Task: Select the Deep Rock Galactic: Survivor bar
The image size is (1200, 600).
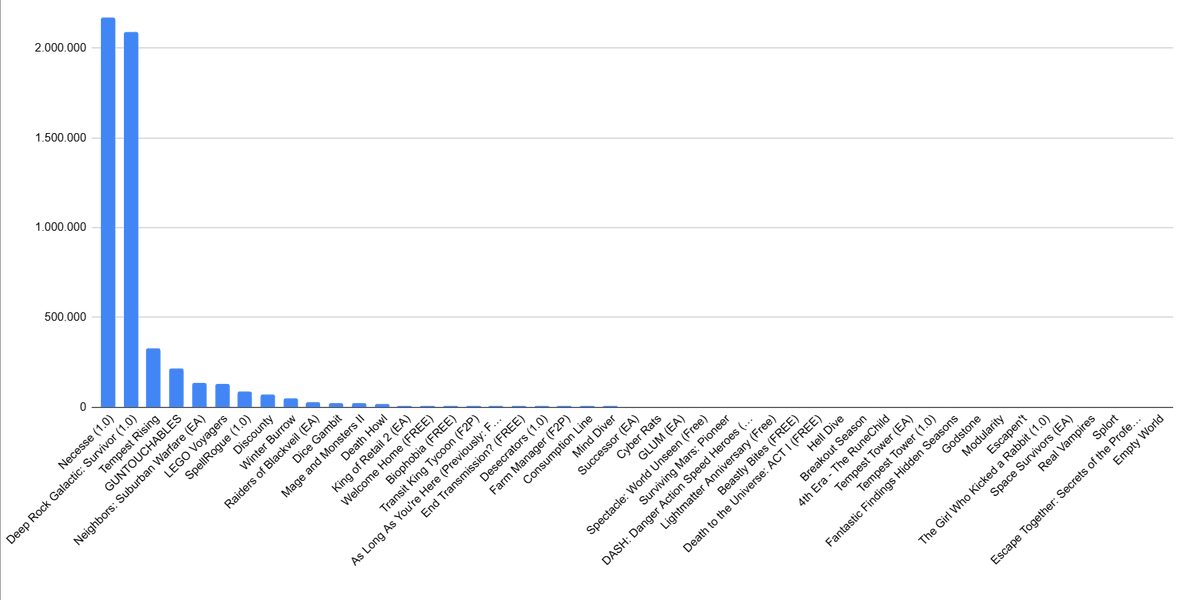Action: click(131, 220)
